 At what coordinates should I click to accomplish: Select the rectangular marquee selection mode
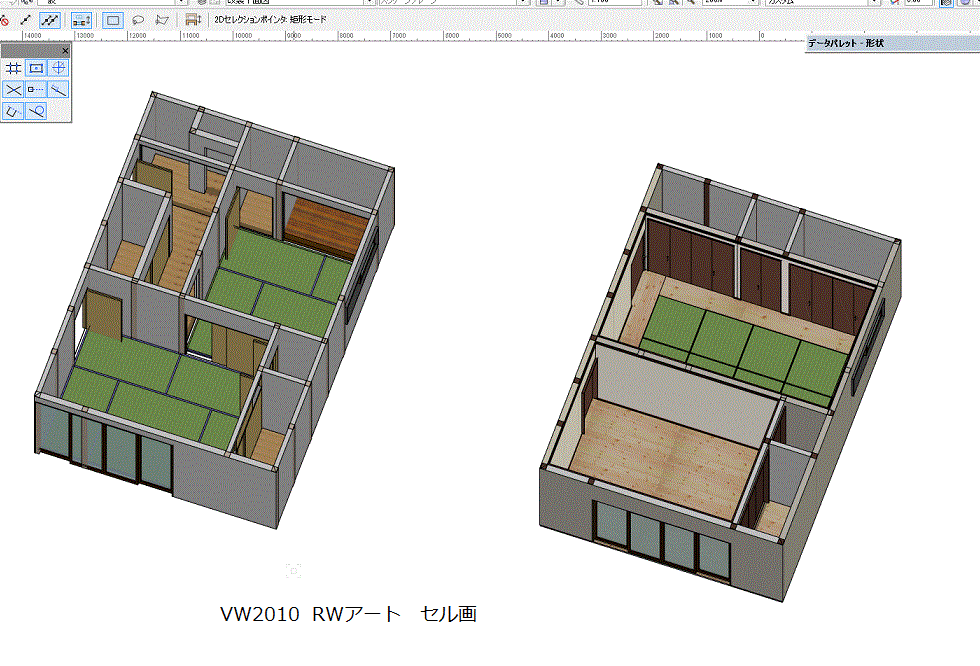113,19
